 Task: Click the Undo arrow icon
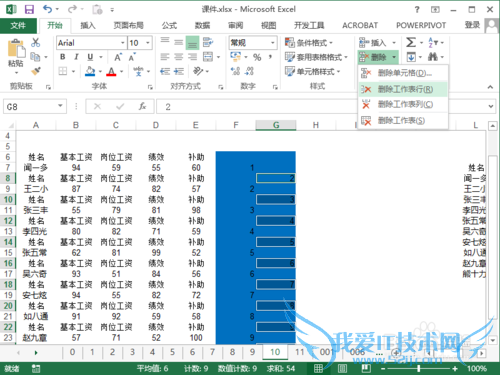click(x=47, y=9)
